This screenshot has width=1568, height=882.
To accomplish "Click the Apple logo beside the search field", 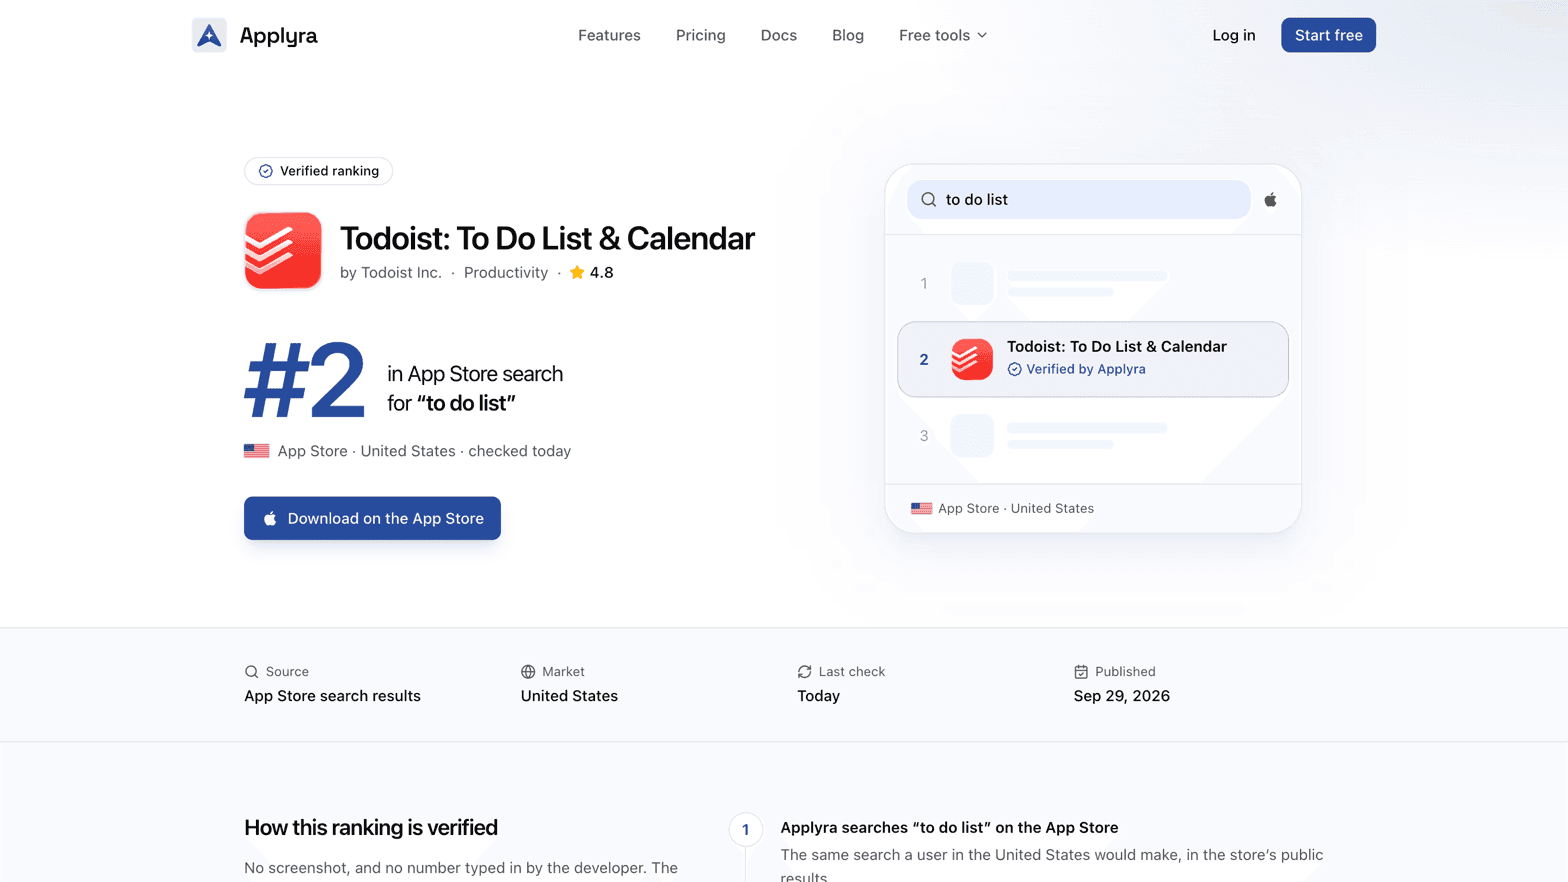I will coord(1270,200).
